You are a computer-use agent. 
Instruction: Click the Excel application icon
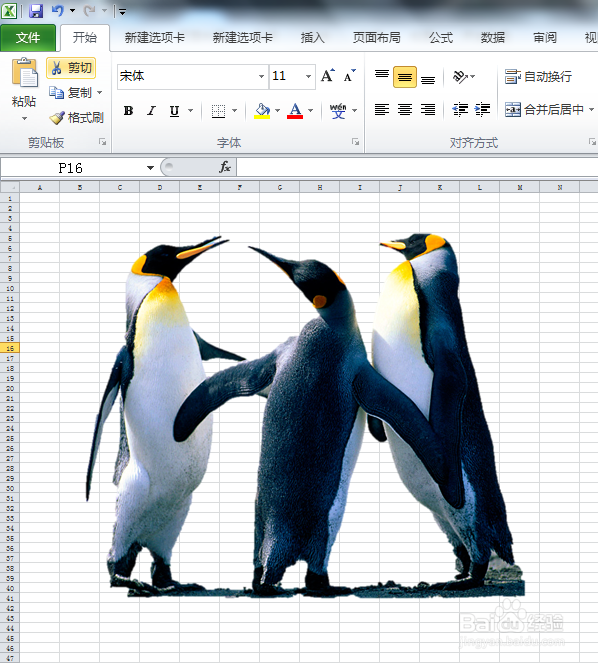click(x=9, y=11)
